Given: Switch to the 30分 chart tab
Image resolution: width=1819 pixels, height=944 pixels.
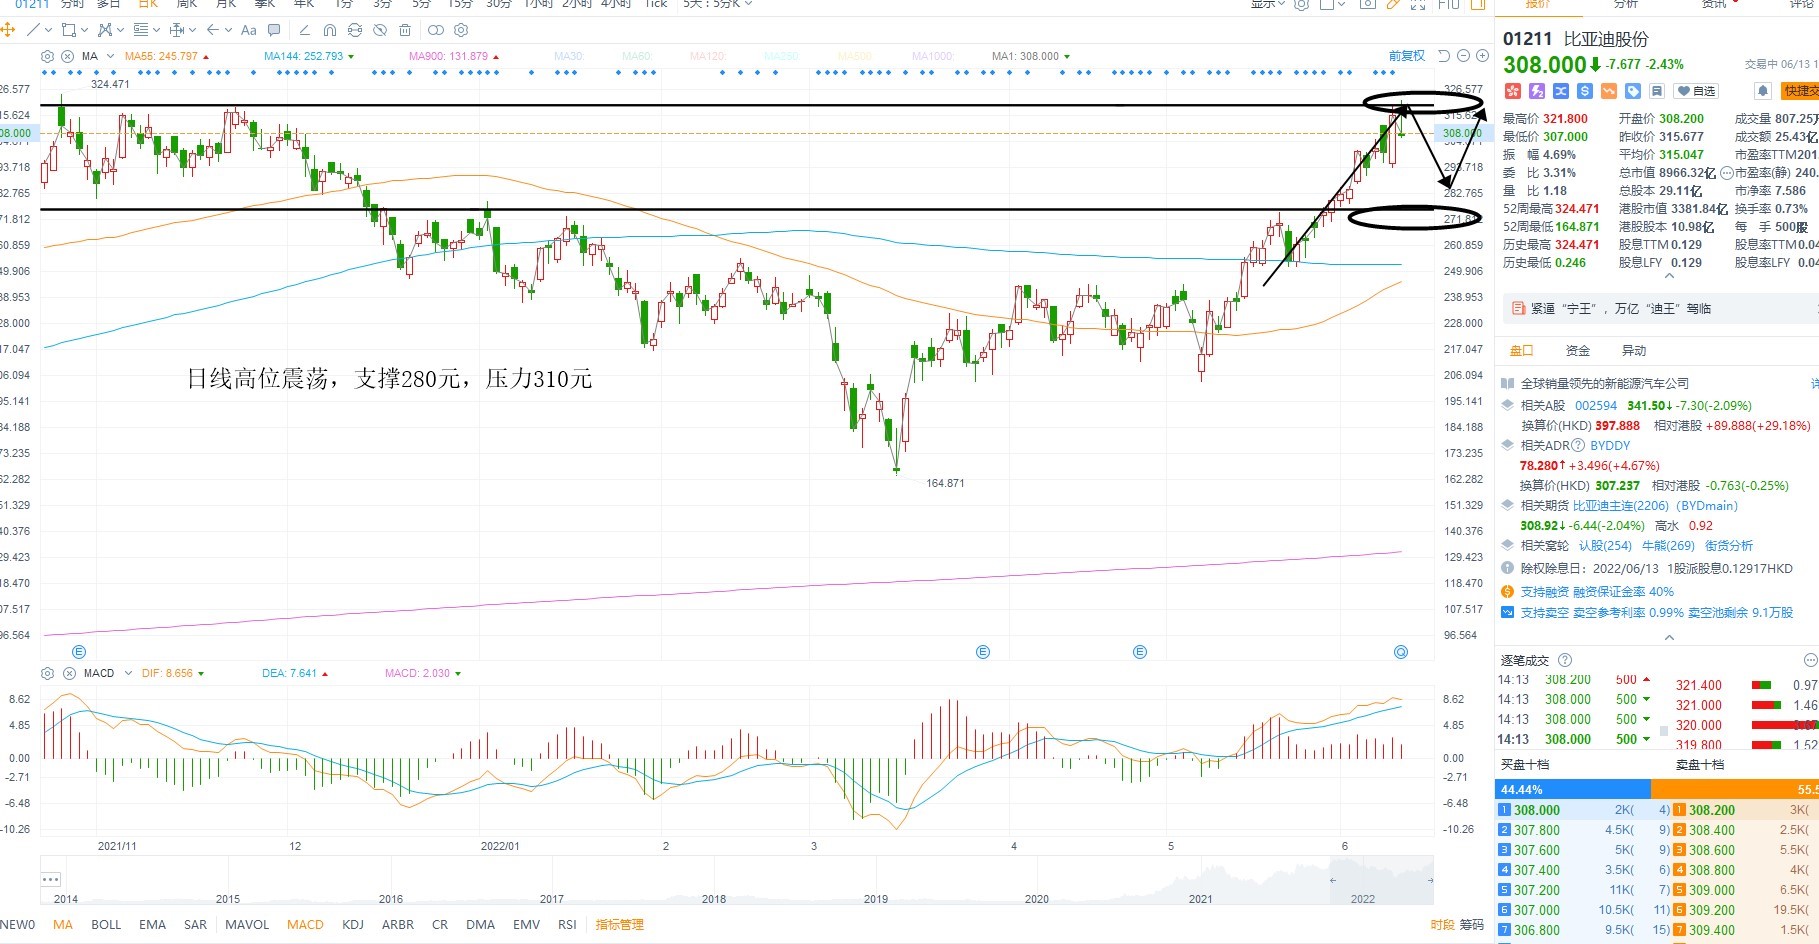Looking at the screenshot, I should tap(499, 4).
